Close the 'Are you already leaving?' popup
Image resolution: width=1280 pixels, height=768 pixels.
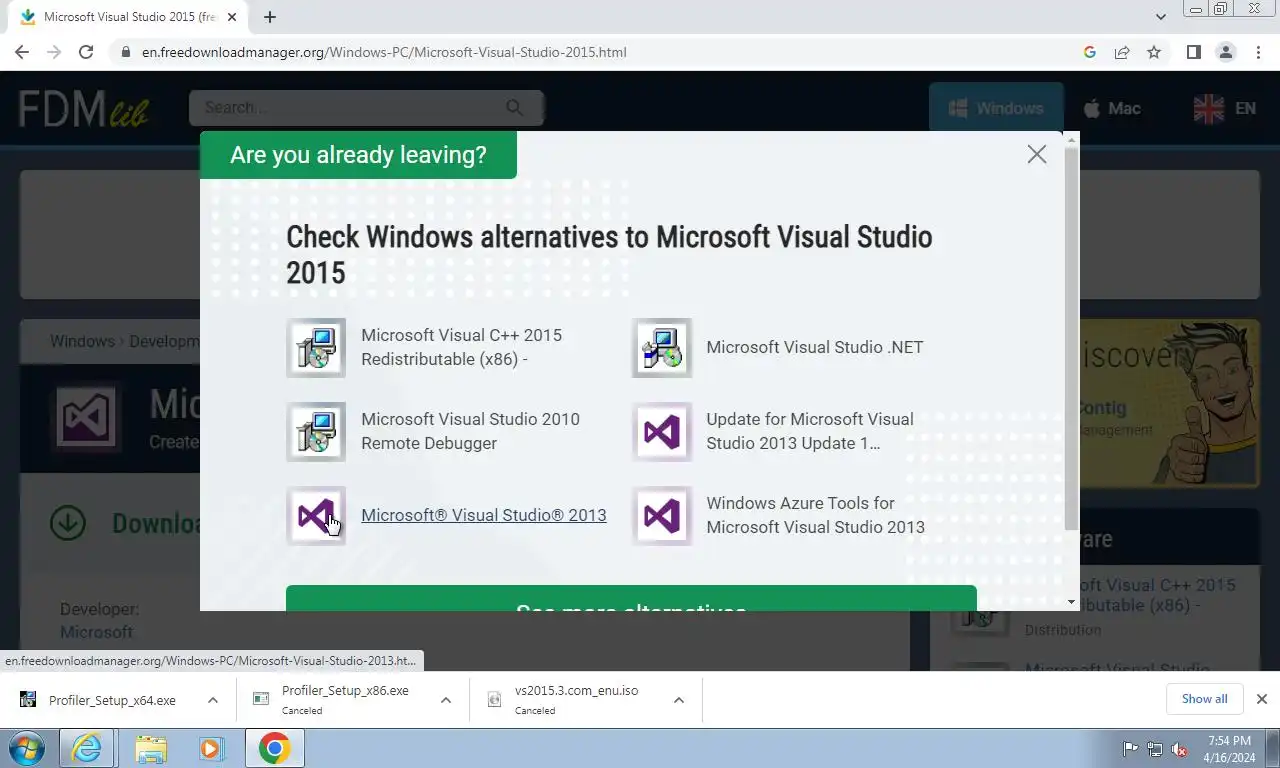click(x=1037, y=154)
